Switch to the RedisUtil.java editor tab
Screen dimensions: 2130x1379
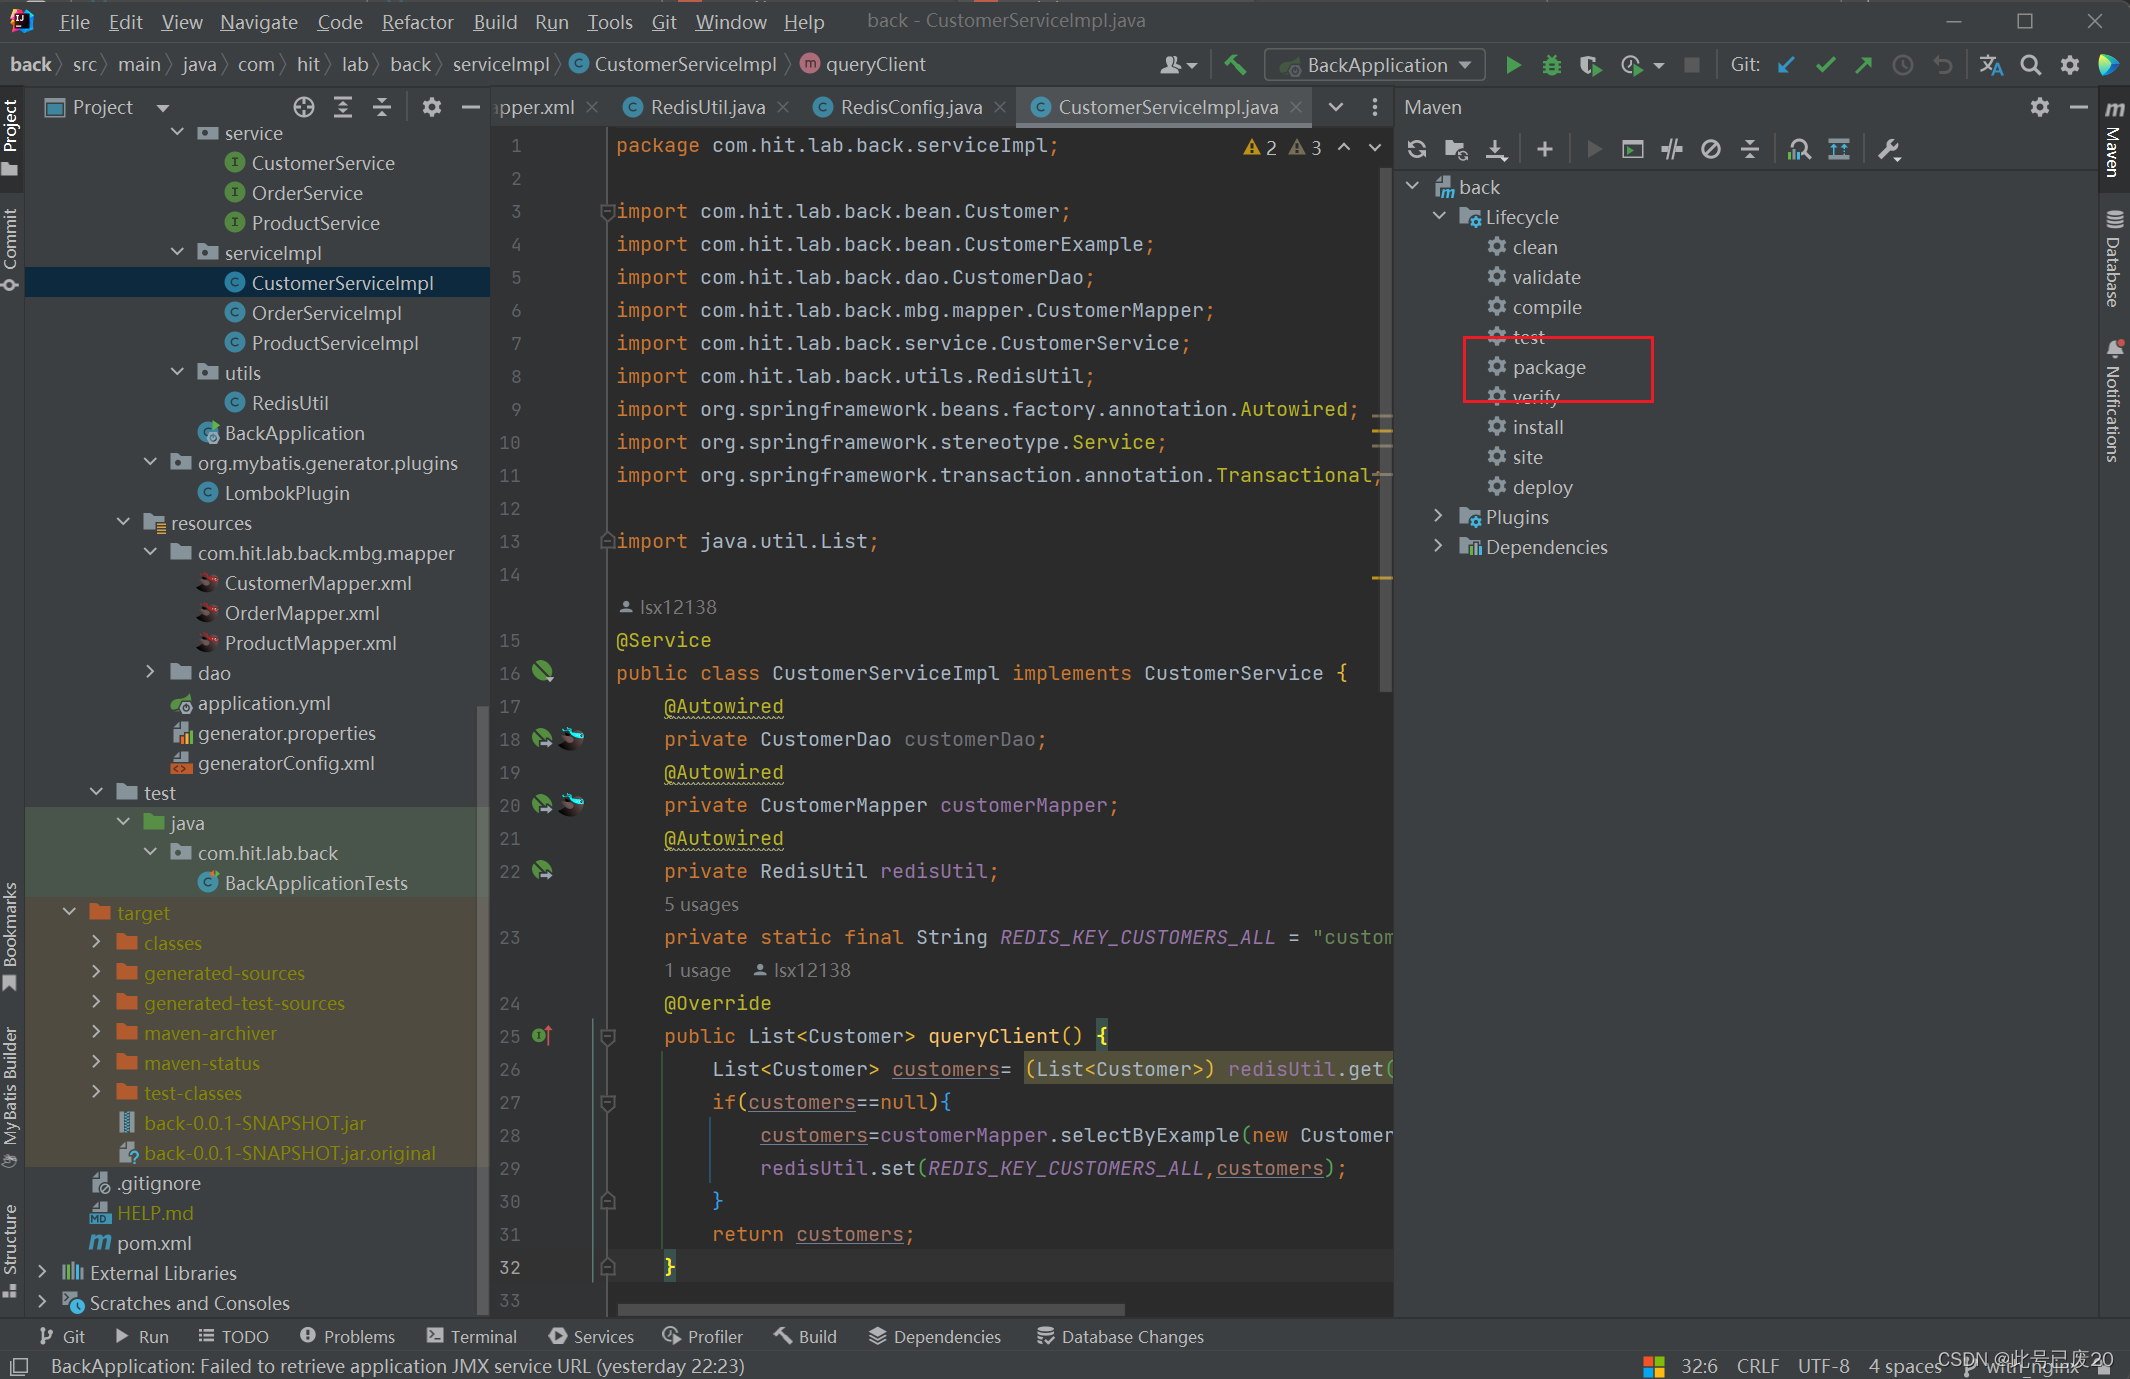tap(705, 107)
